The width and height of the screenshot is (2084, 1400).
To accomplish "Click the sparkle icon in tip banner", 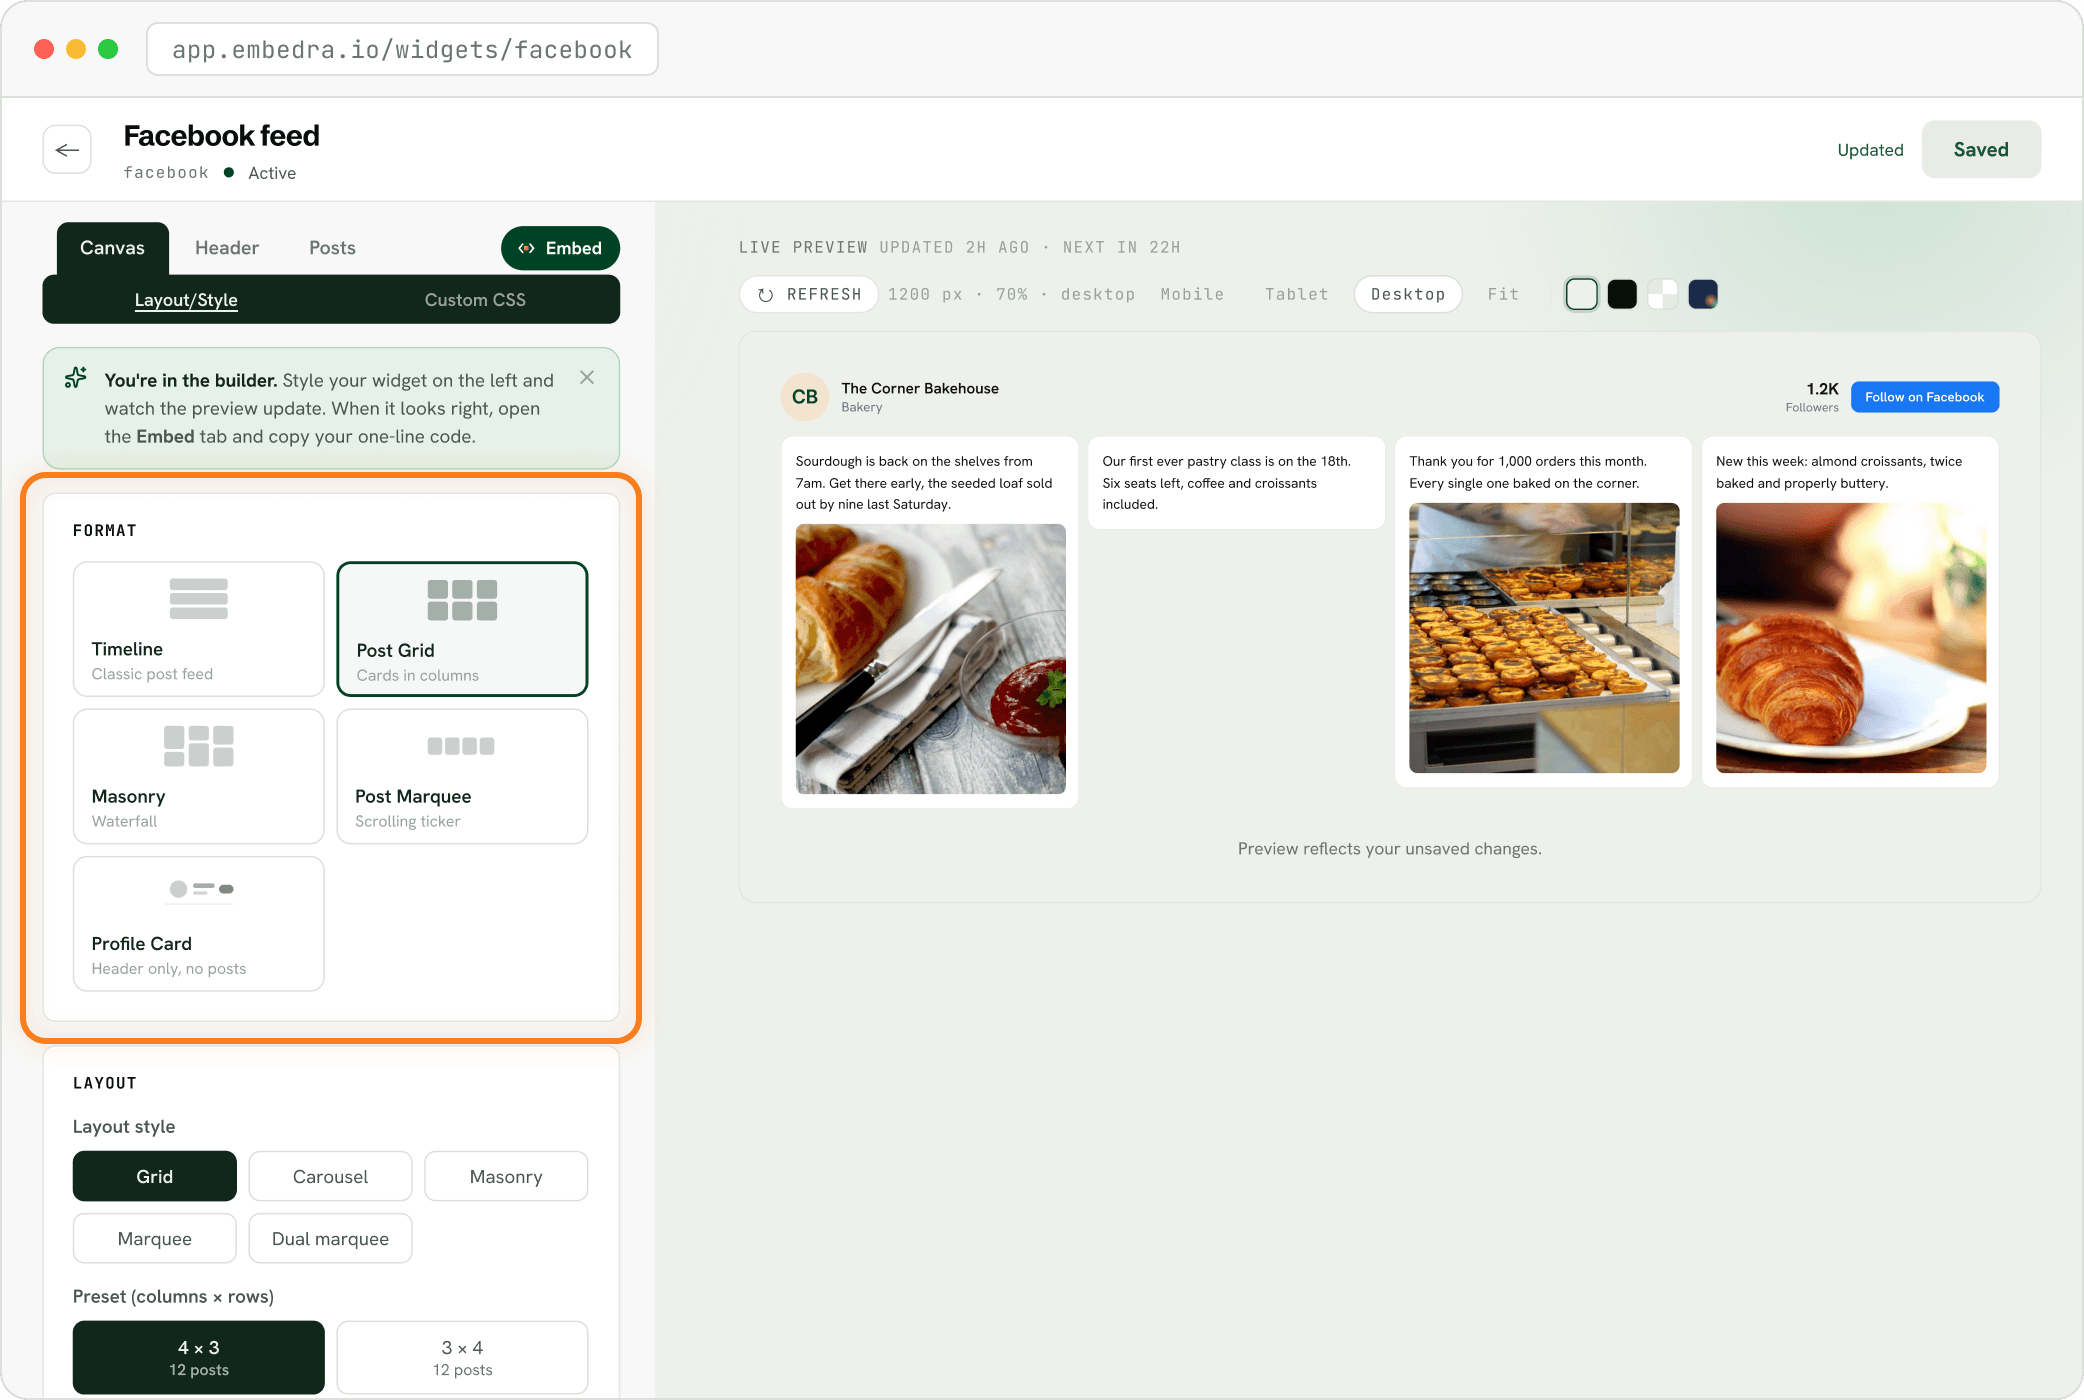I will click(76, 378).
